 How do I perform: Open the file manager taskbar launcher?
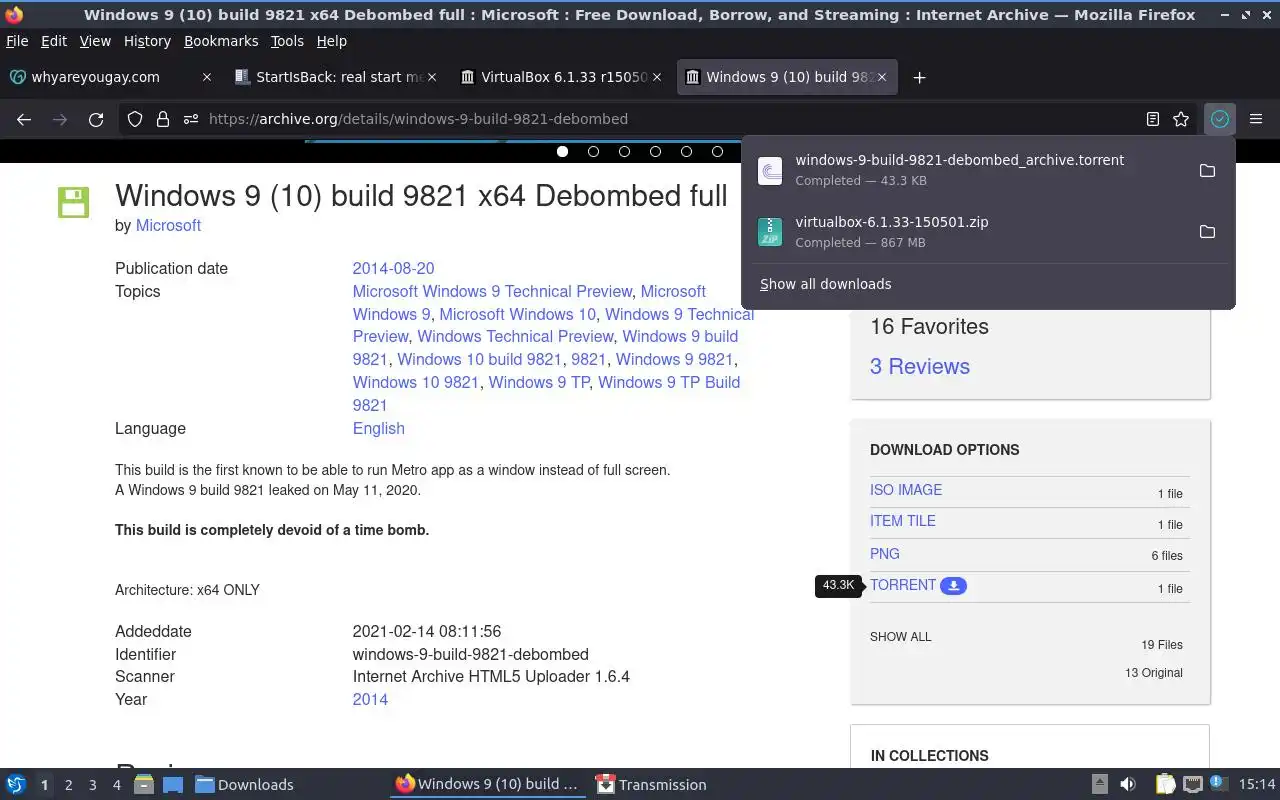[x=143, y=785]
